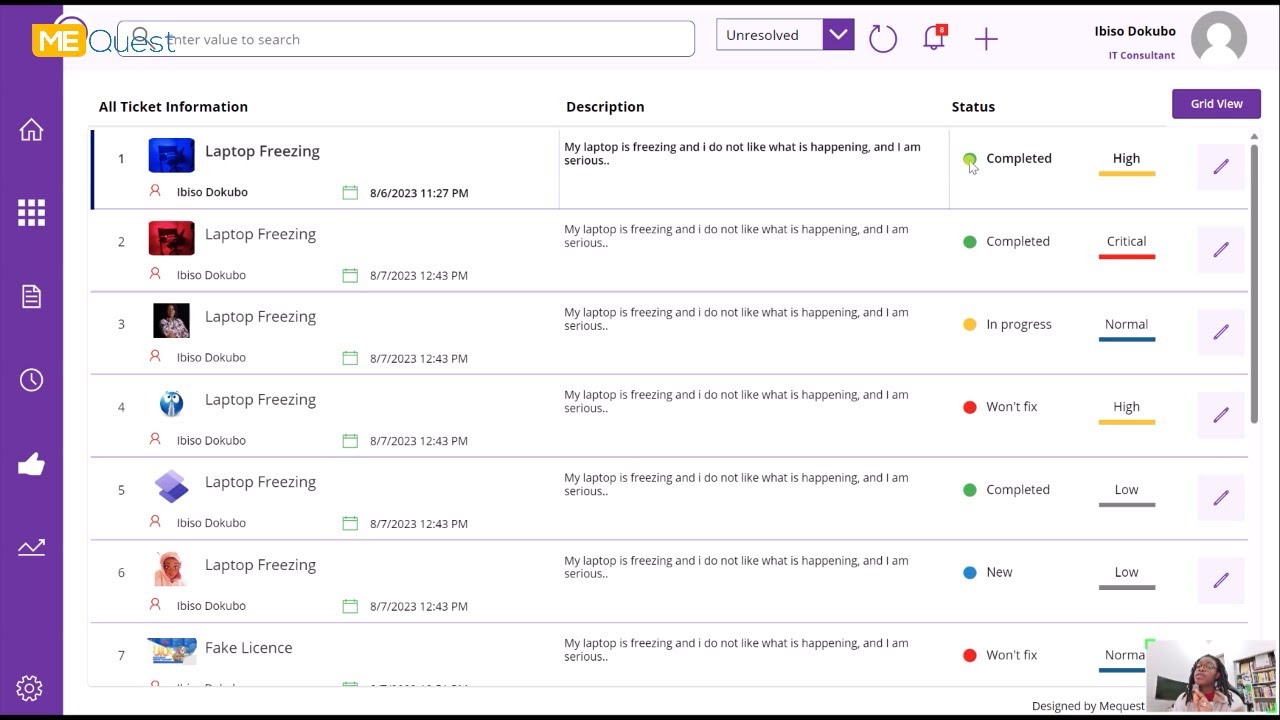The height and width of the screenshot is (720, 1280).
Task: Open the thumbs-up icon in sidebar
Action: [31, 463]
